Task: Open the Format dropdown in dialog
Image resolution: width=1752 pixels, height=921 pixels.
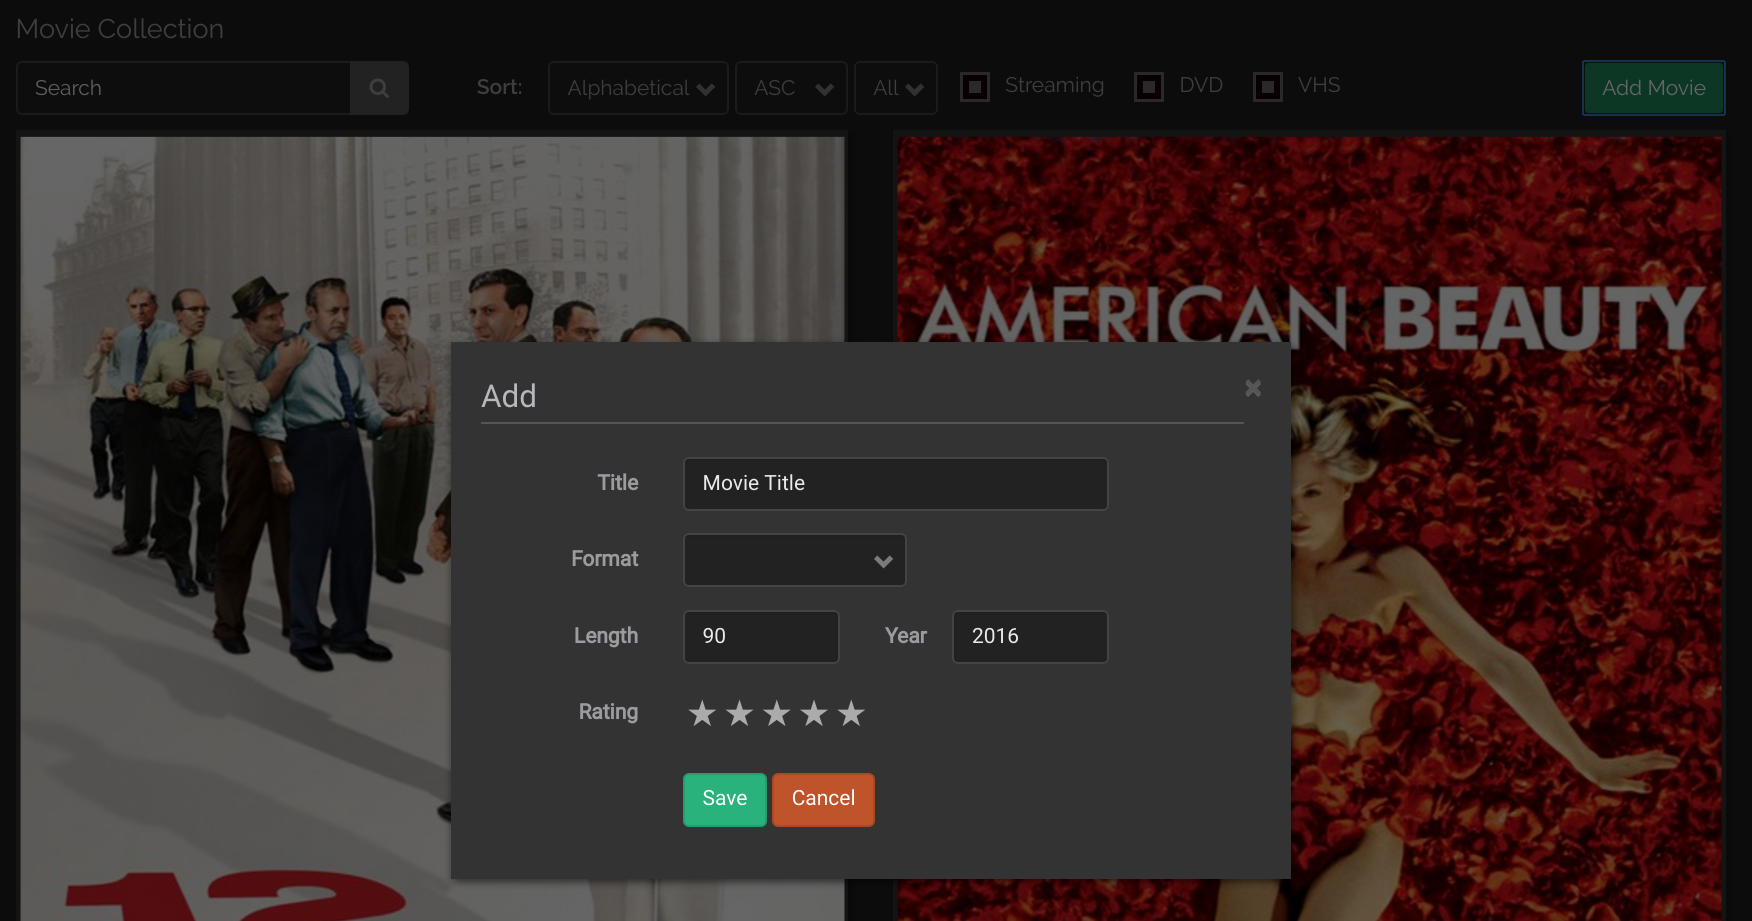Action: [795, 560]
